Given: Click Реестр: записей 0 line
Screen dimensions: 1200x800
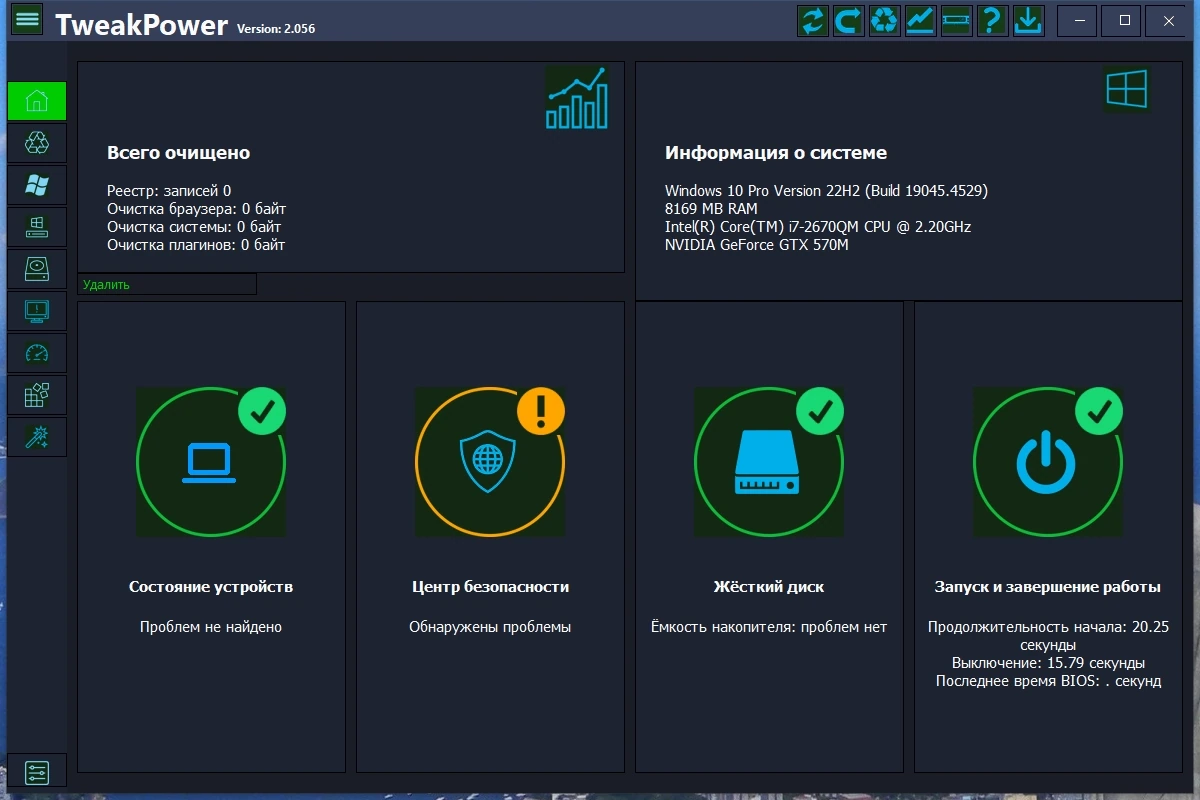Looking at the screenshot, I should click(x=169, y=191).
